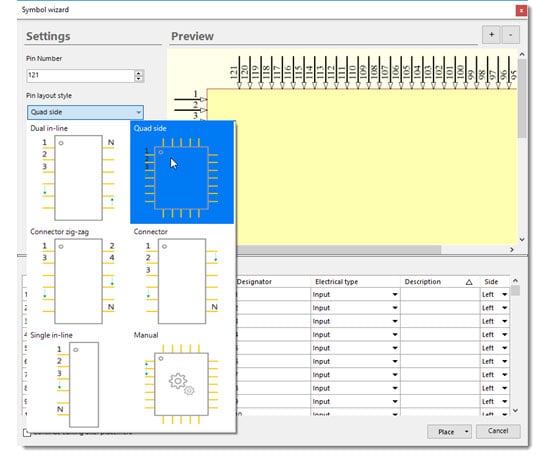This screenshot has width=555, height=455.
Task: Select the Connector layout thumbnail
Action: pos(182,276)
